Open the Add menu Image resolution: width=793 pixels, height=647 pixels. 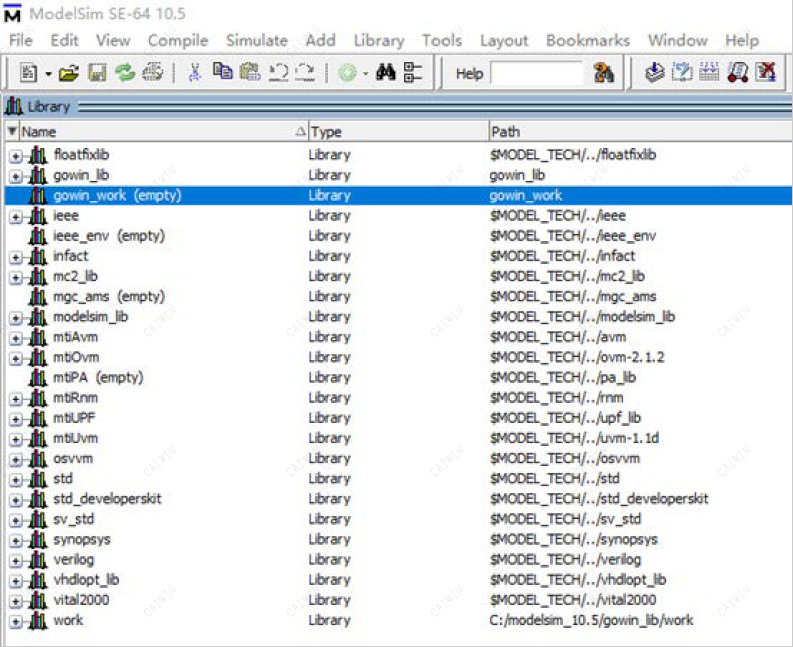tap(321, 40)
